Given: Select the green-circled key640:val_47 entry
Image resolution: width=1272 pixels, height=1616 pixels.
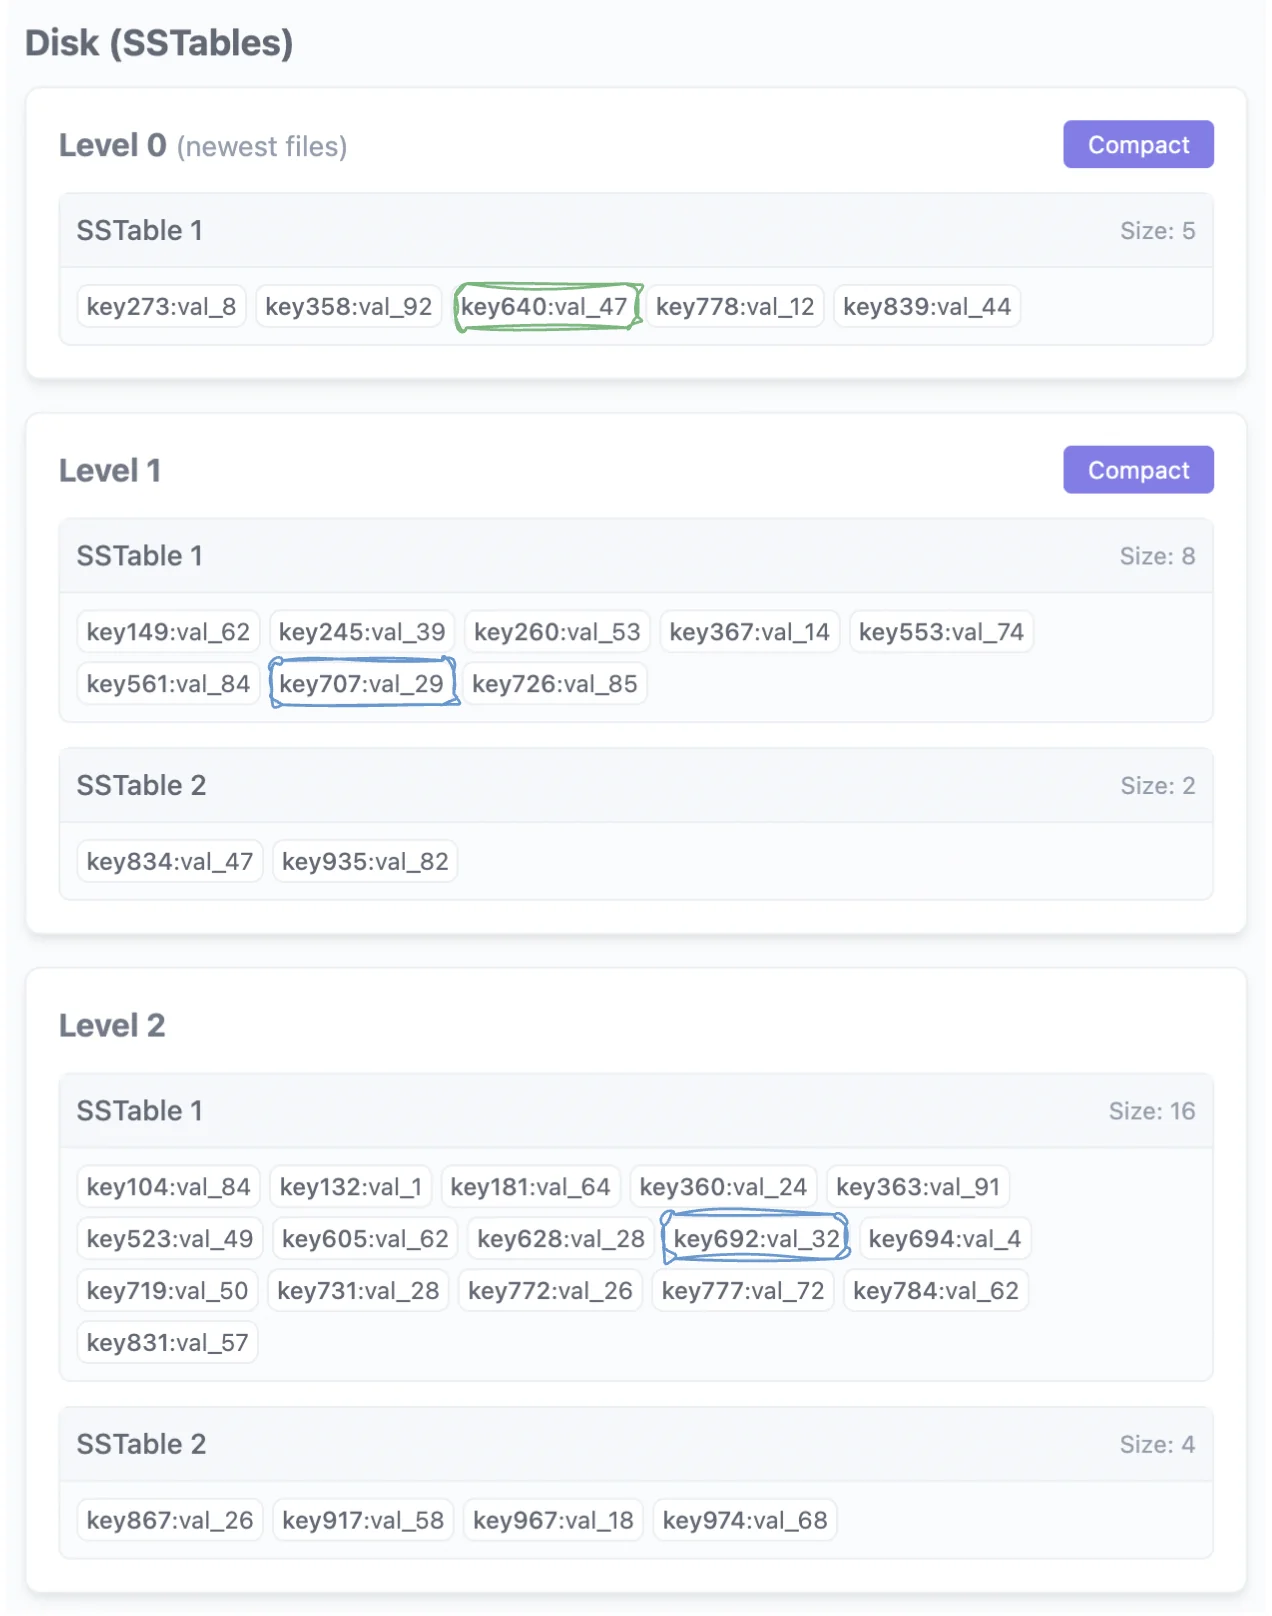Looking at the screenshot, I should tap(545, 307).
